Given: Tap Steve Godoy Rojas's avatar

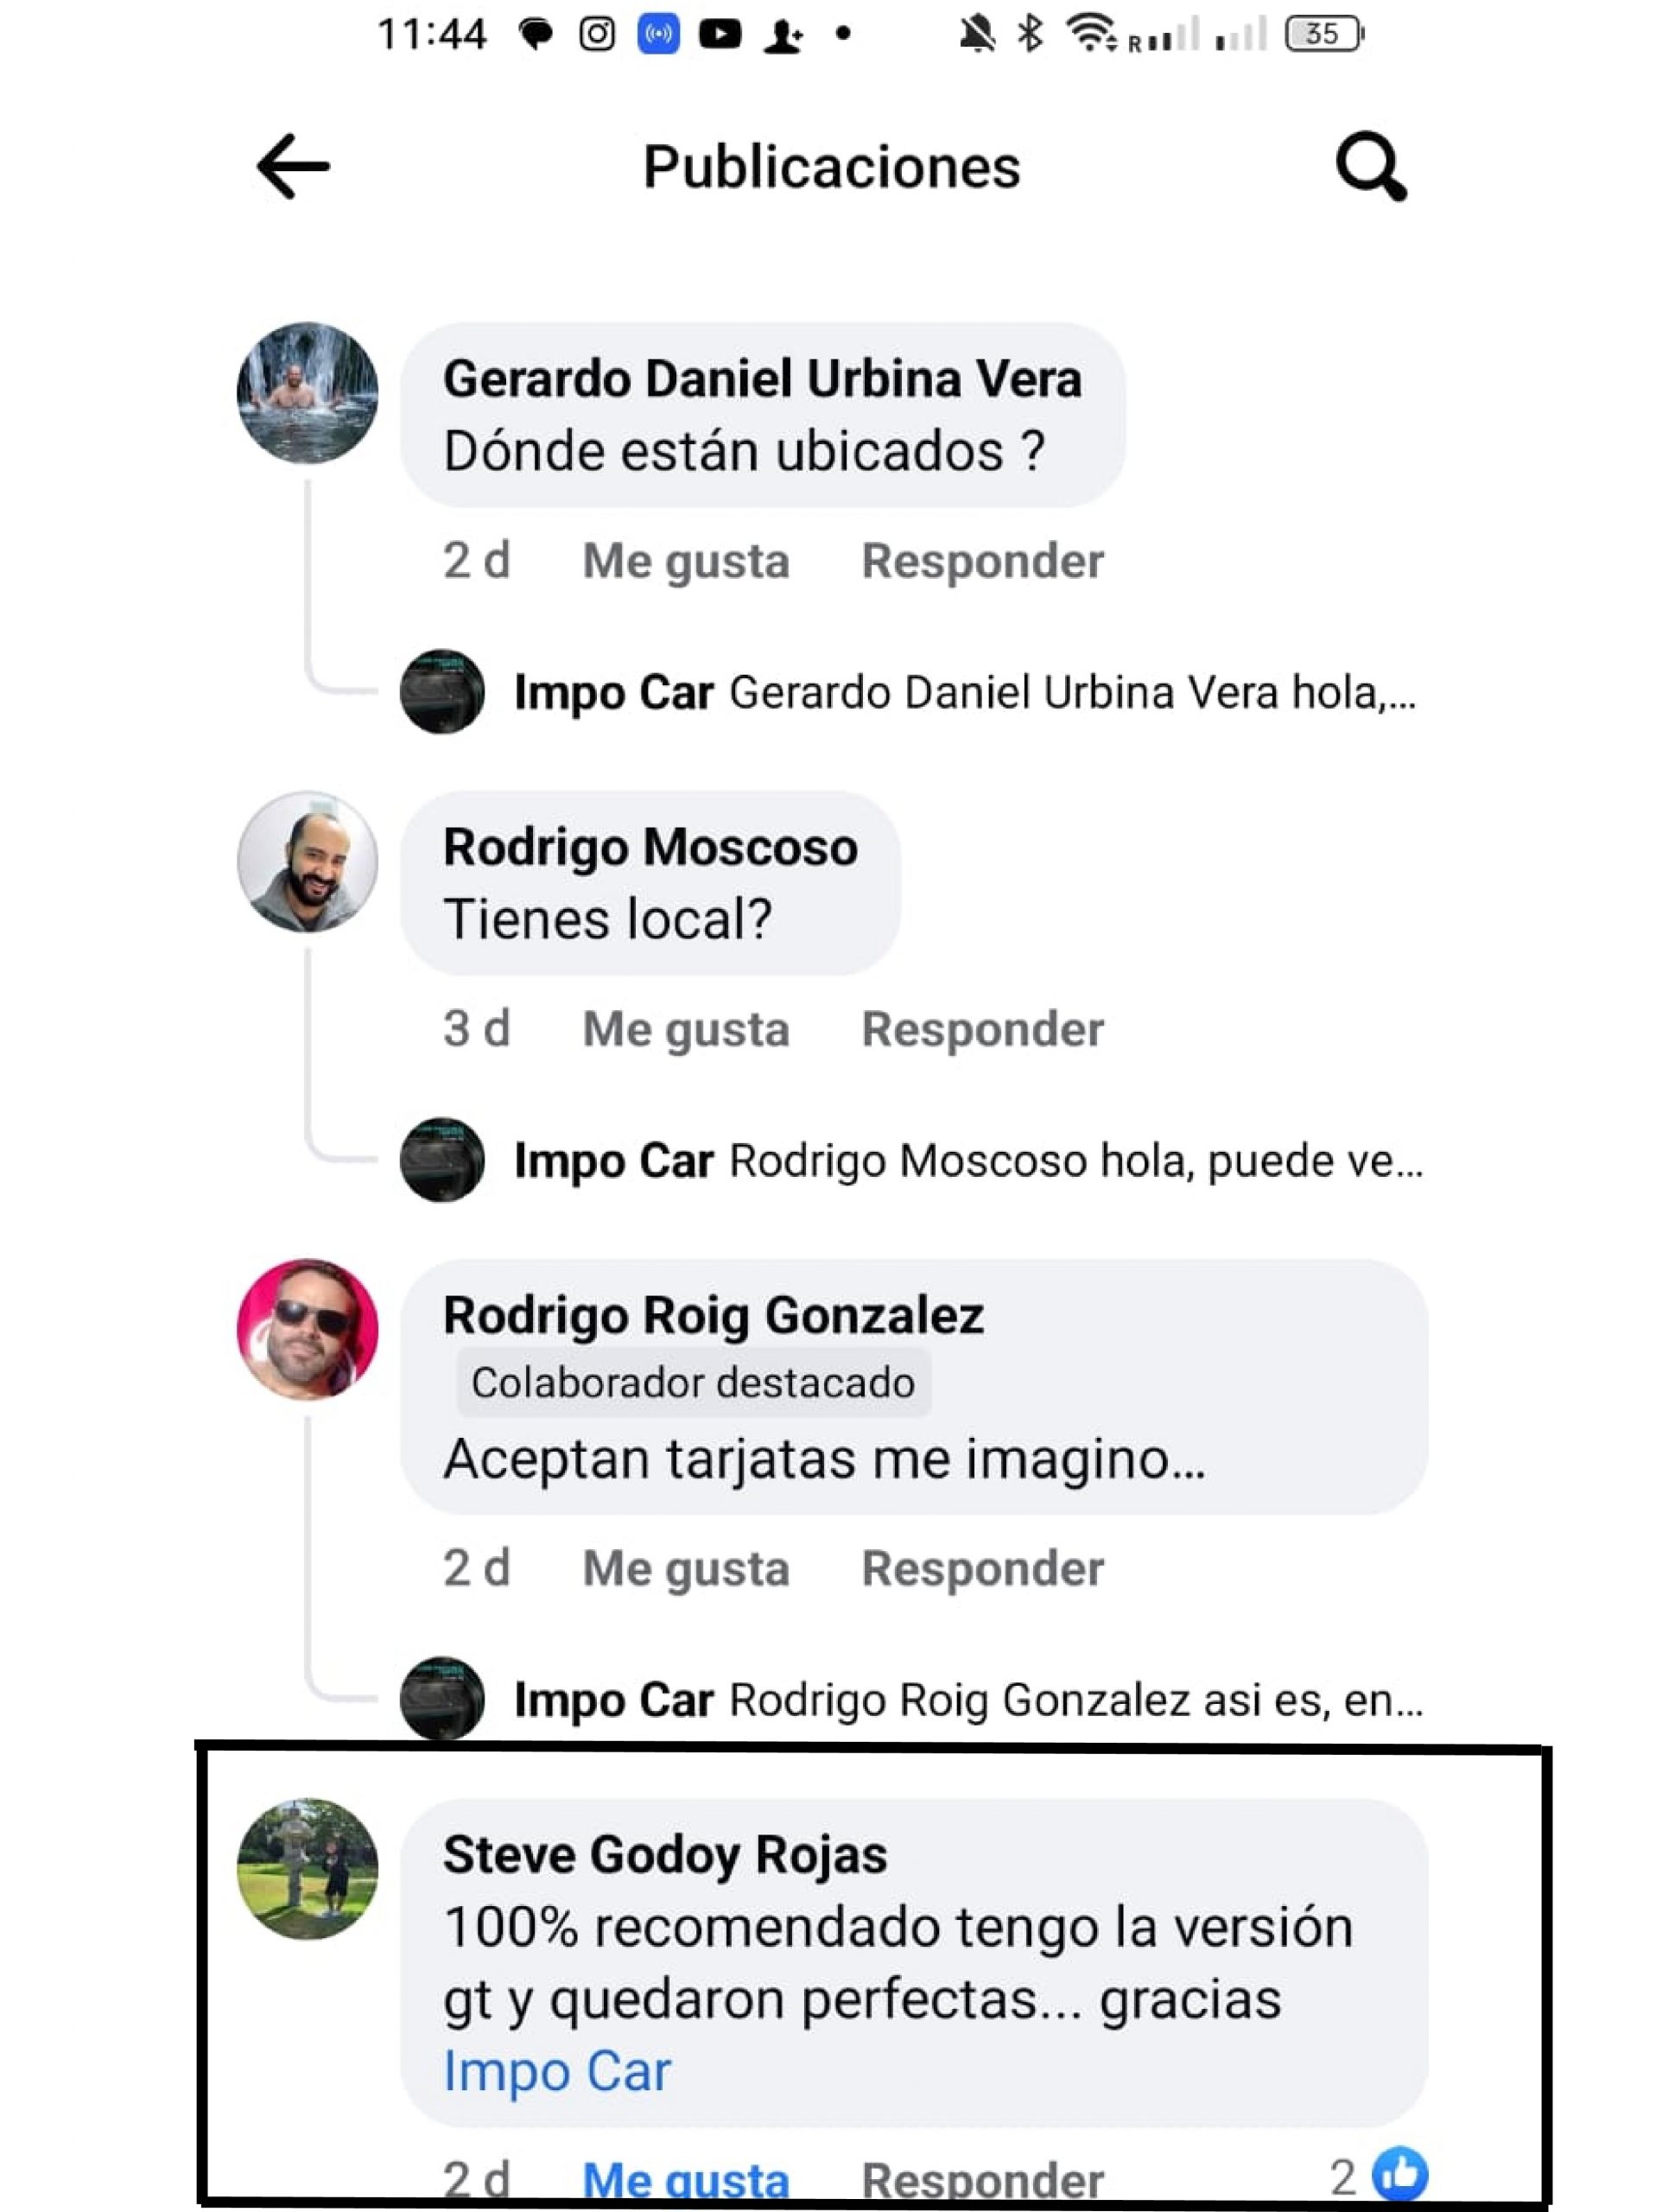Looking at the screenshot, I should click(x=308, y=1869).
